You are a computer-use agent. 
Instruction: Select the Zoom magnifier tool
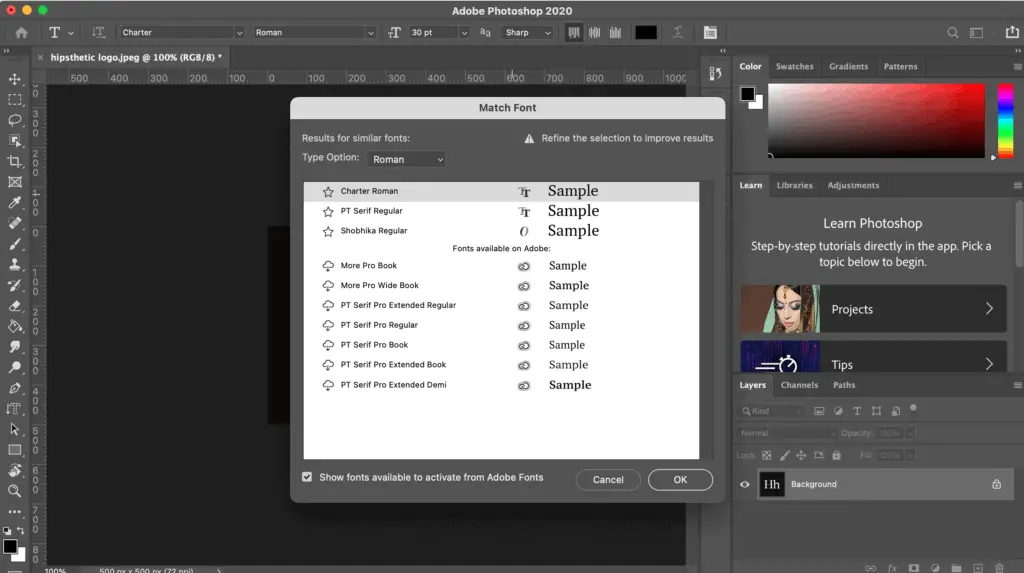[14, 491]
